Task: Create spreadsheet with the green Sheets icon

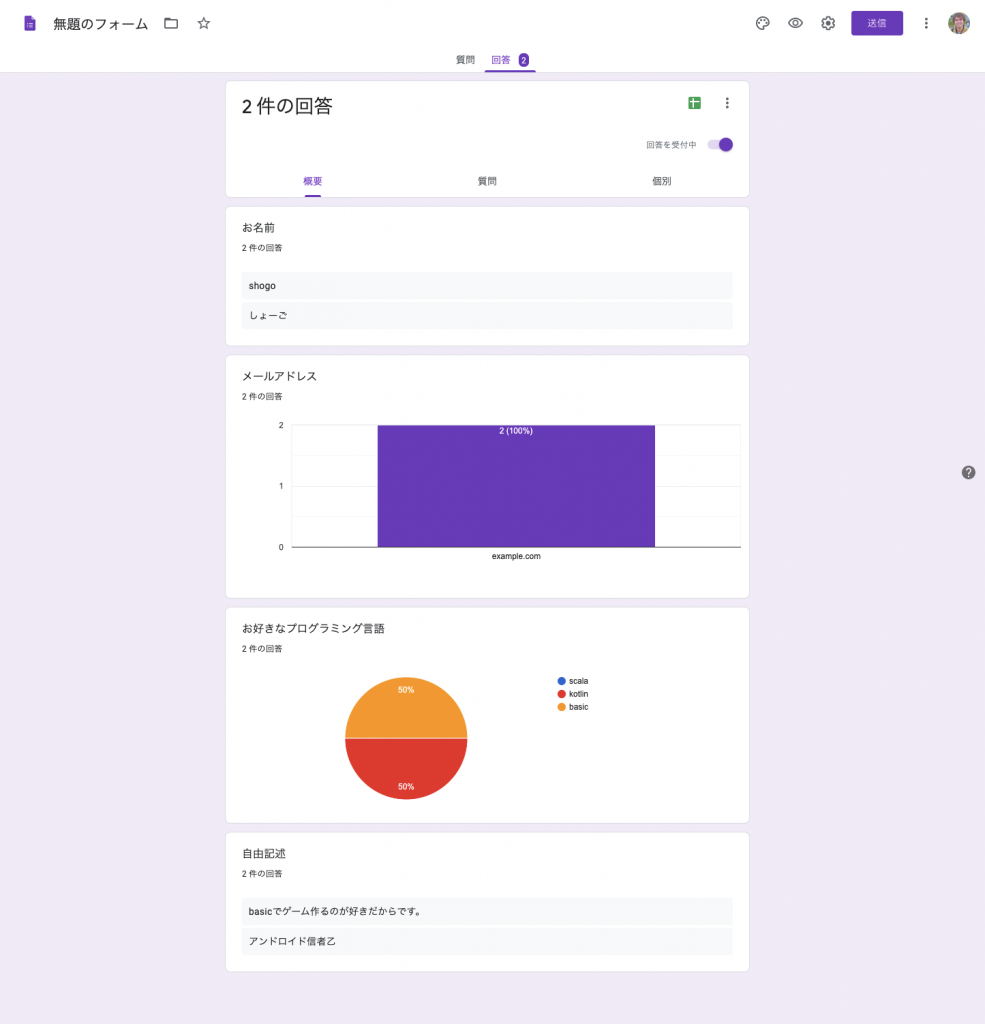Action: (x=694, y=103)
